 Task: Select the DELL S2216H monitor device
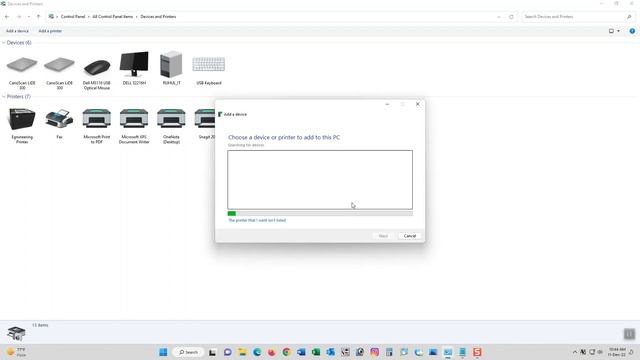coord(134,68)
